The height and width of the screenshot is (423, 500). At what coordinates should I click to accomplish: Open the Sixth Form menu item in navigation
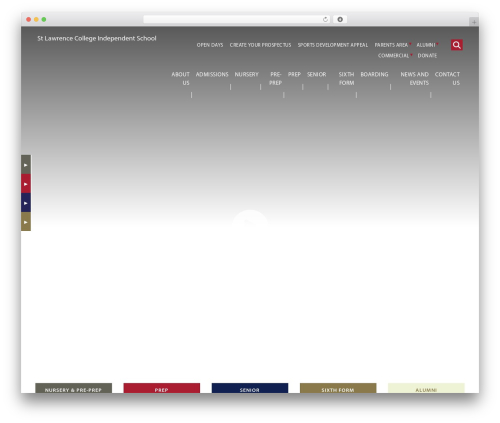click(346, 78)
